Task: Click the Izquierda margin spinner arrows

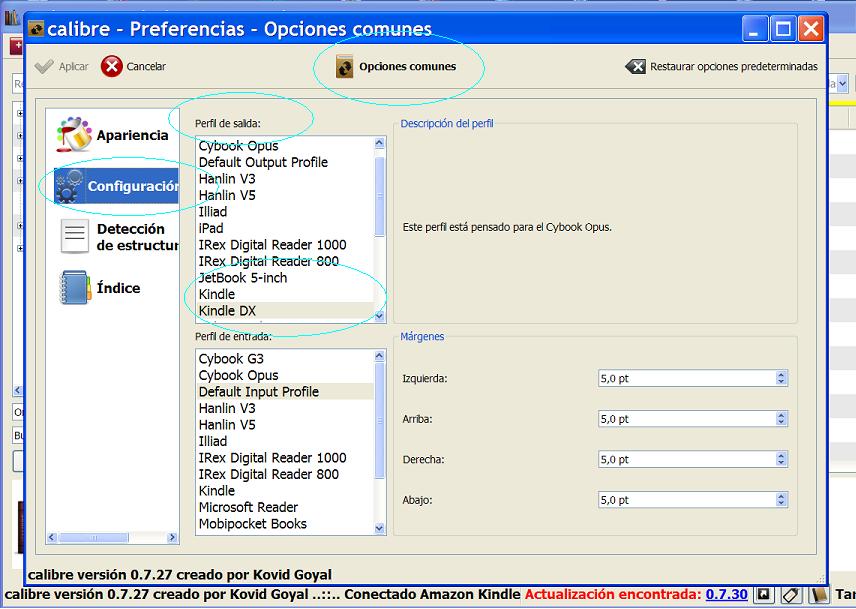Action: (781, 378)
